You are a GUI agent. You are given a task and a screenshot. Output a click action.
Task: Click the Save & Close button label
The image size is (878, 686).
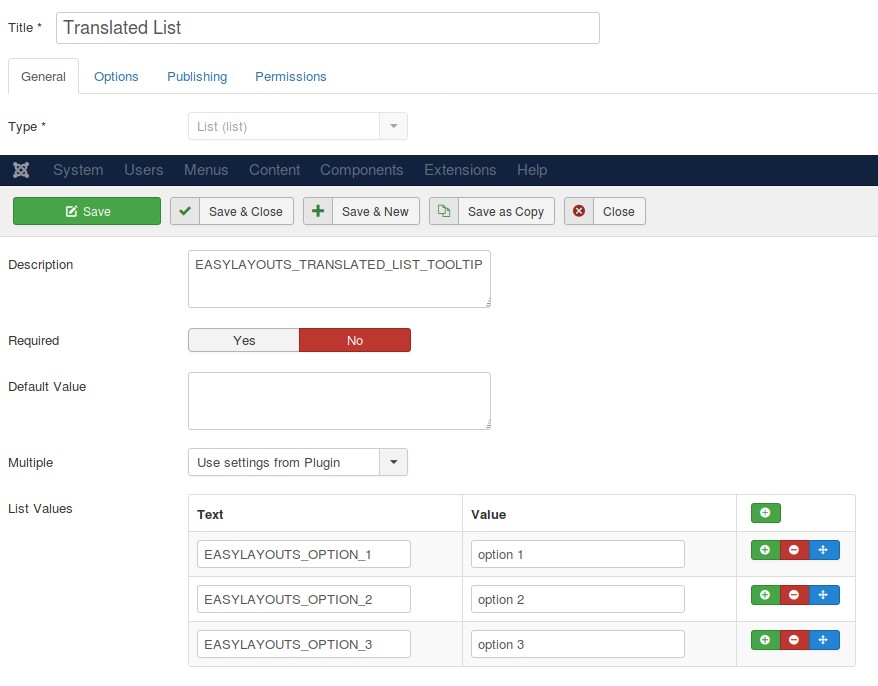pyautogui.click(x=246, y=212)
